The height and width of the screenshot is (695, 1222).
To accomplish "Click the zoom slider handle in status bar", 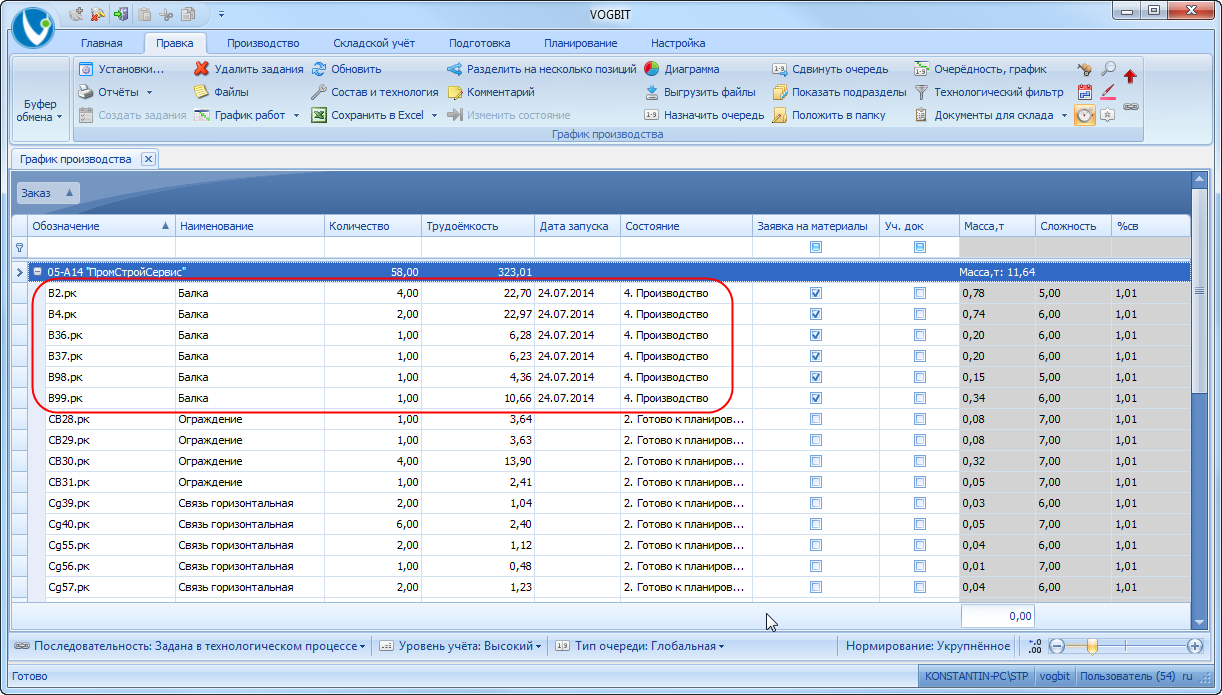I will (x=1092, y=646).
